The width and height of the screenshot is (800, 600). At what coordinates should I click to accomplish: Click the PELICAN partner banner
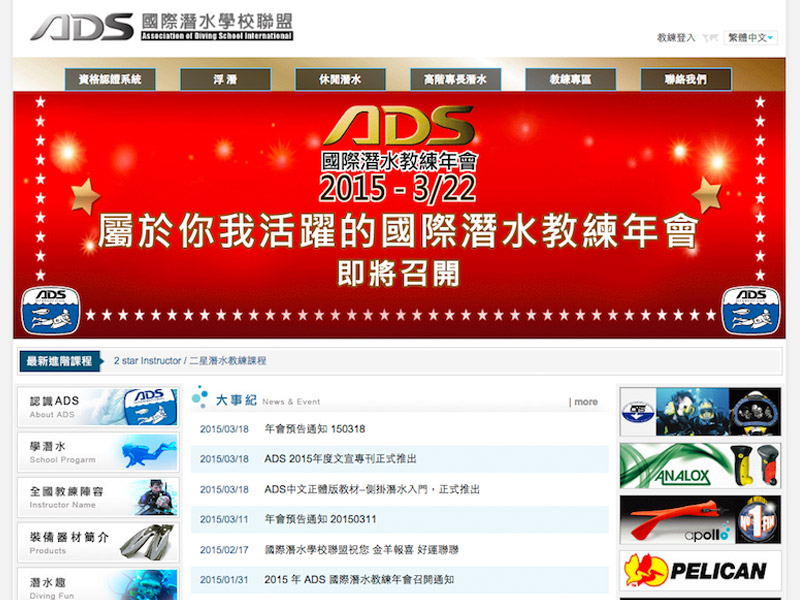click(700, 570)
